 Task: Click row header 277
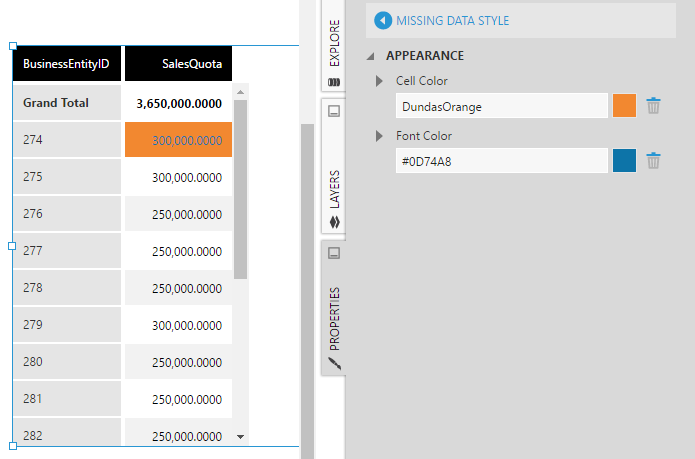(x=66, y=251)
